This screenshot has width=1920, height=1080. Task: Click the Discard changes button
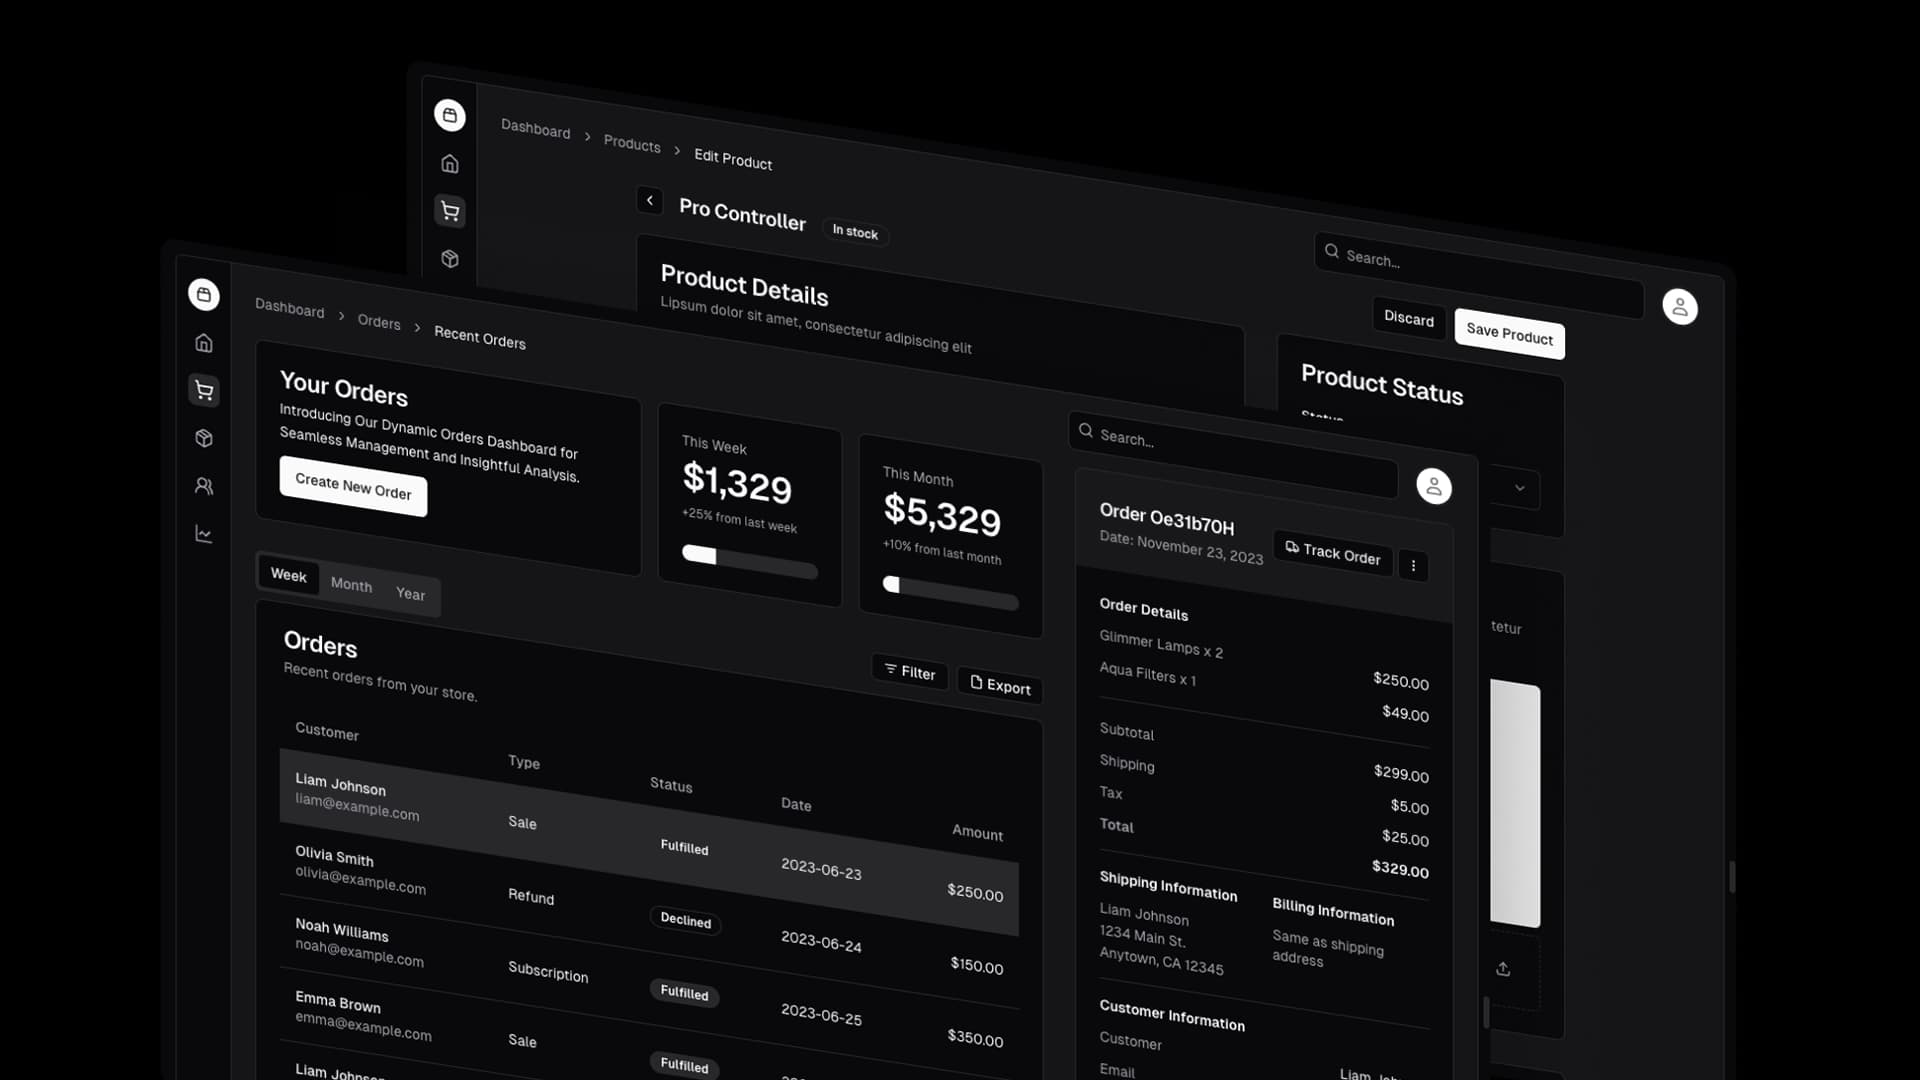click(x=1408, y=316)
